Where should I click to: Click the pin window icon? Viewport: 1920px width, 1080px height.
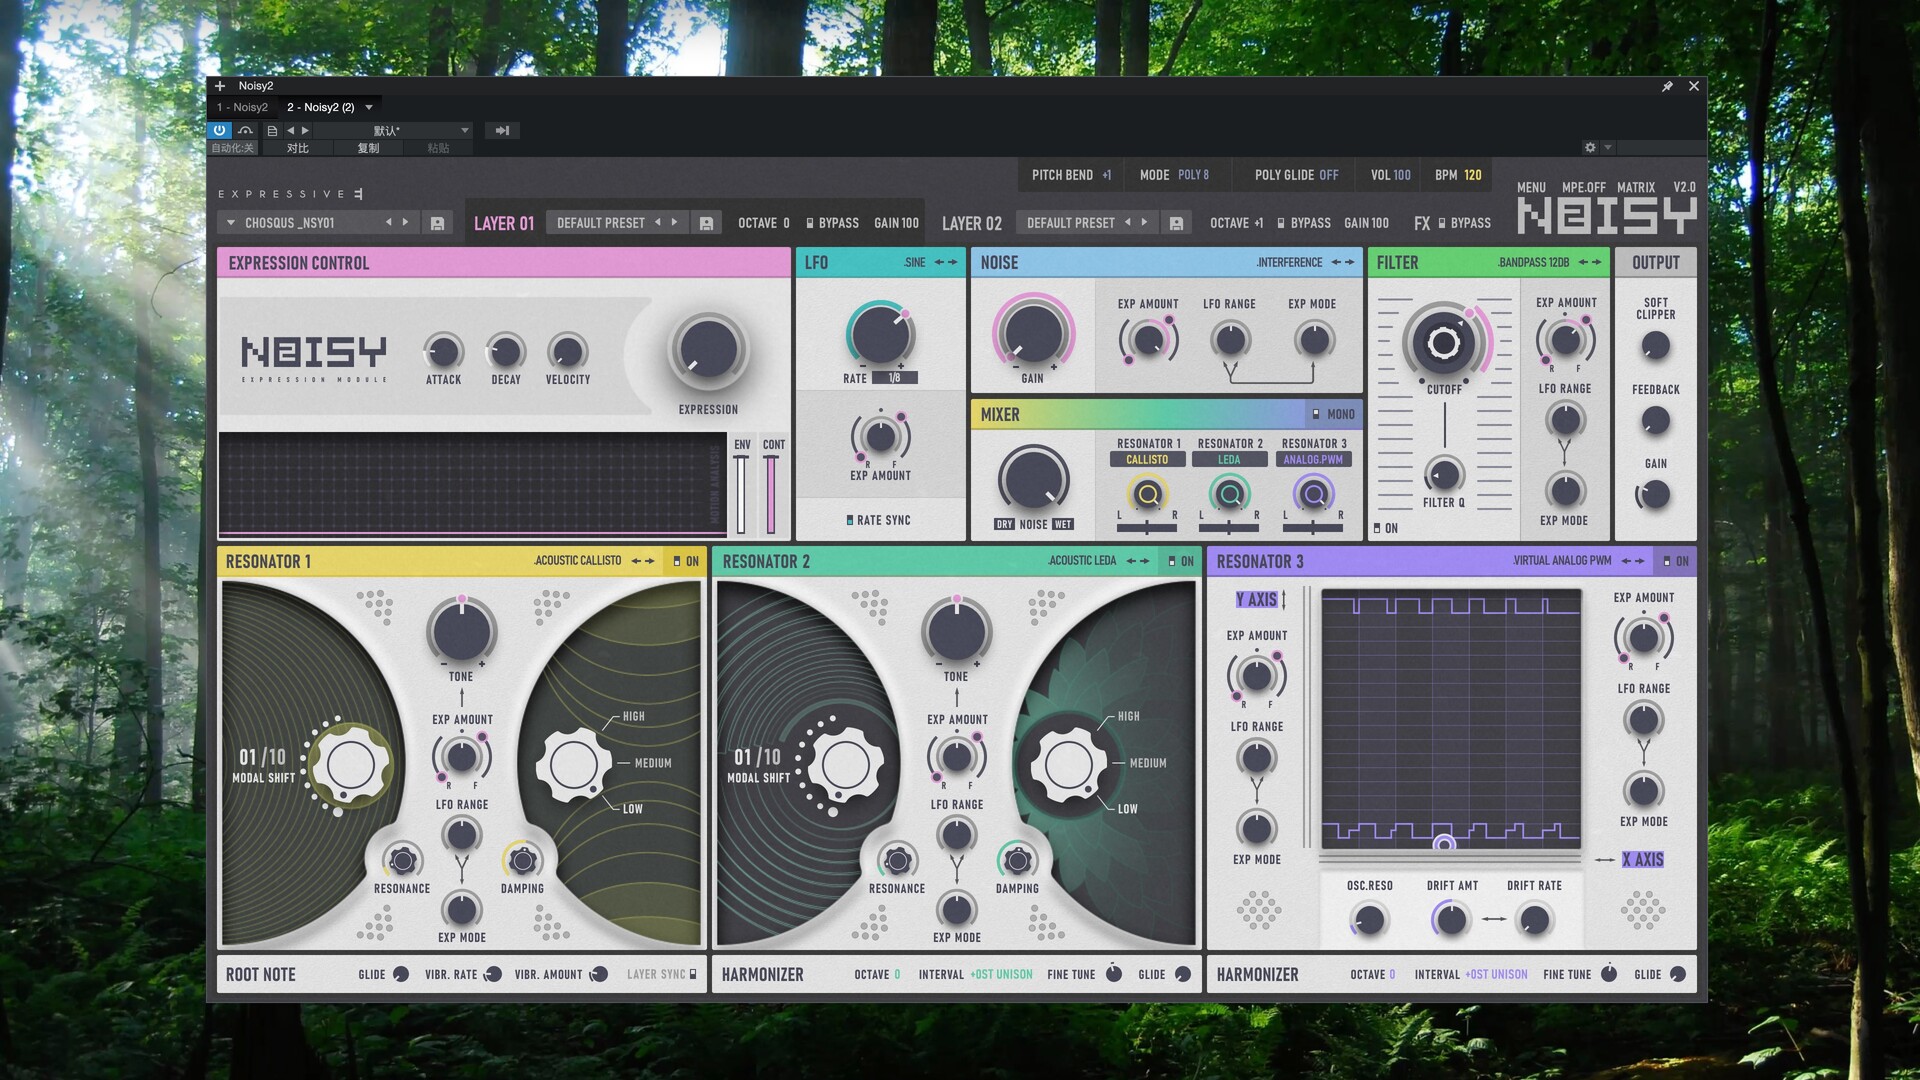point(1667,87)
